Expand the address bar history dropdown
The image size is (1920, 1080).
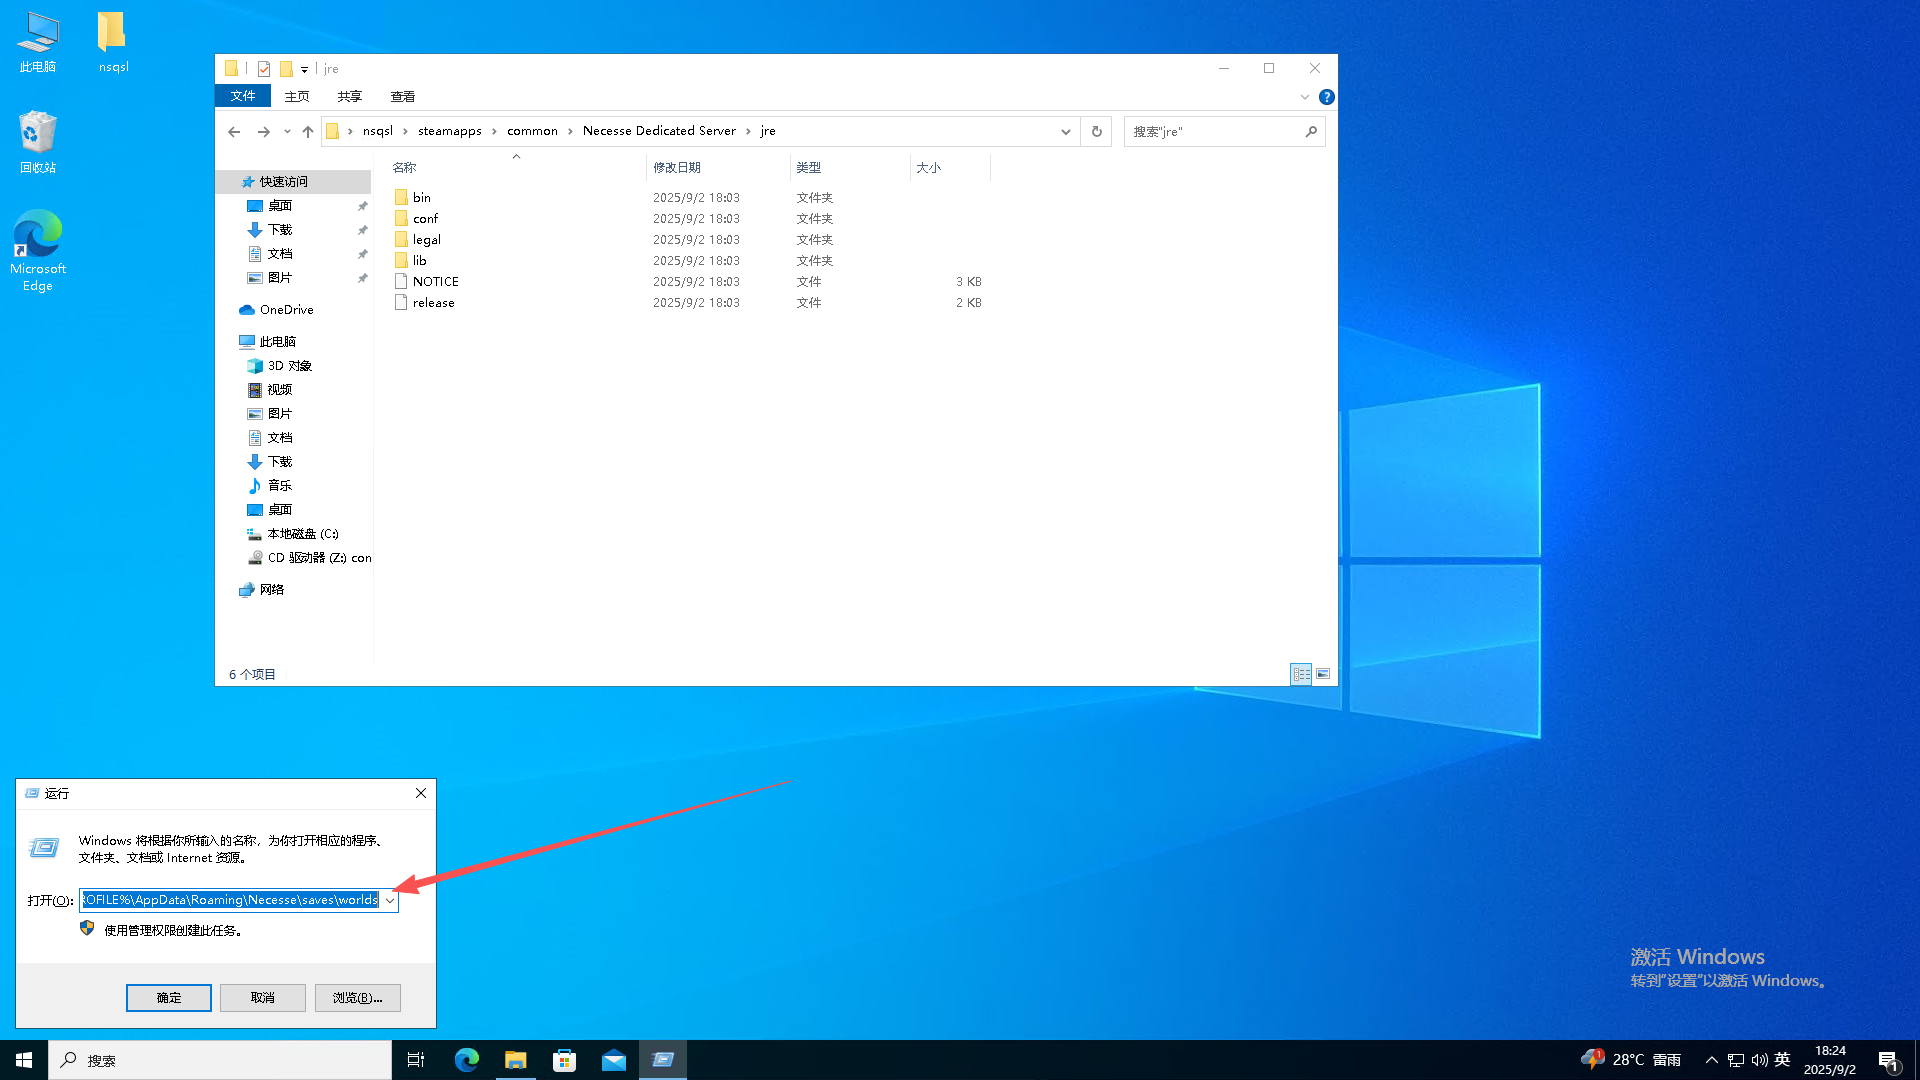pos(1065,132)
